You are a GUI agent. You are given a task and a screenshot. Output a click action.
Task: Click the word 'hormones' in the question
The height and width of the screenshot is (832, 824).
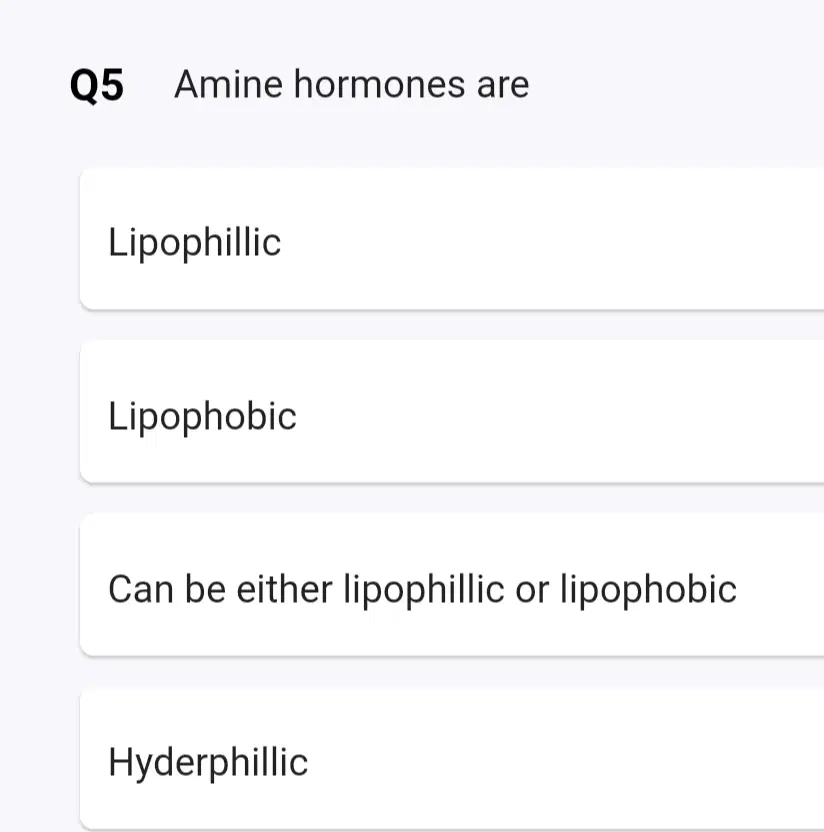pyautogui.click(x=379, y=84)
